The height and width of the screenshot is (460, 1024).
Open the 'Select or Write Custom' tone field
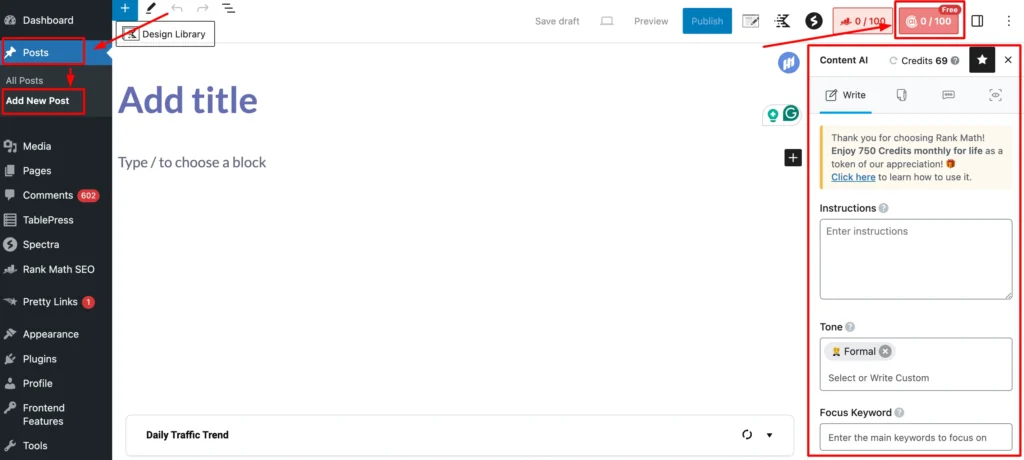[916, 378]
